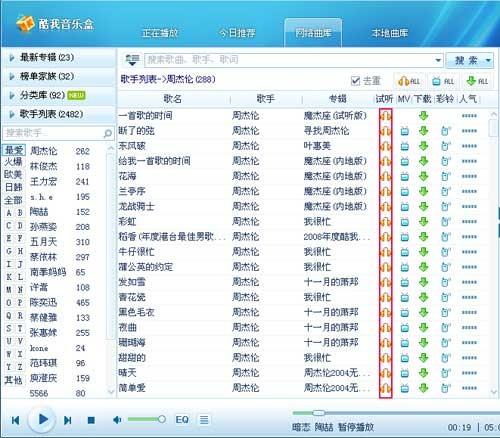Click the song search input field
Screen dimensions: 500x438
click(x=289, y=60)
